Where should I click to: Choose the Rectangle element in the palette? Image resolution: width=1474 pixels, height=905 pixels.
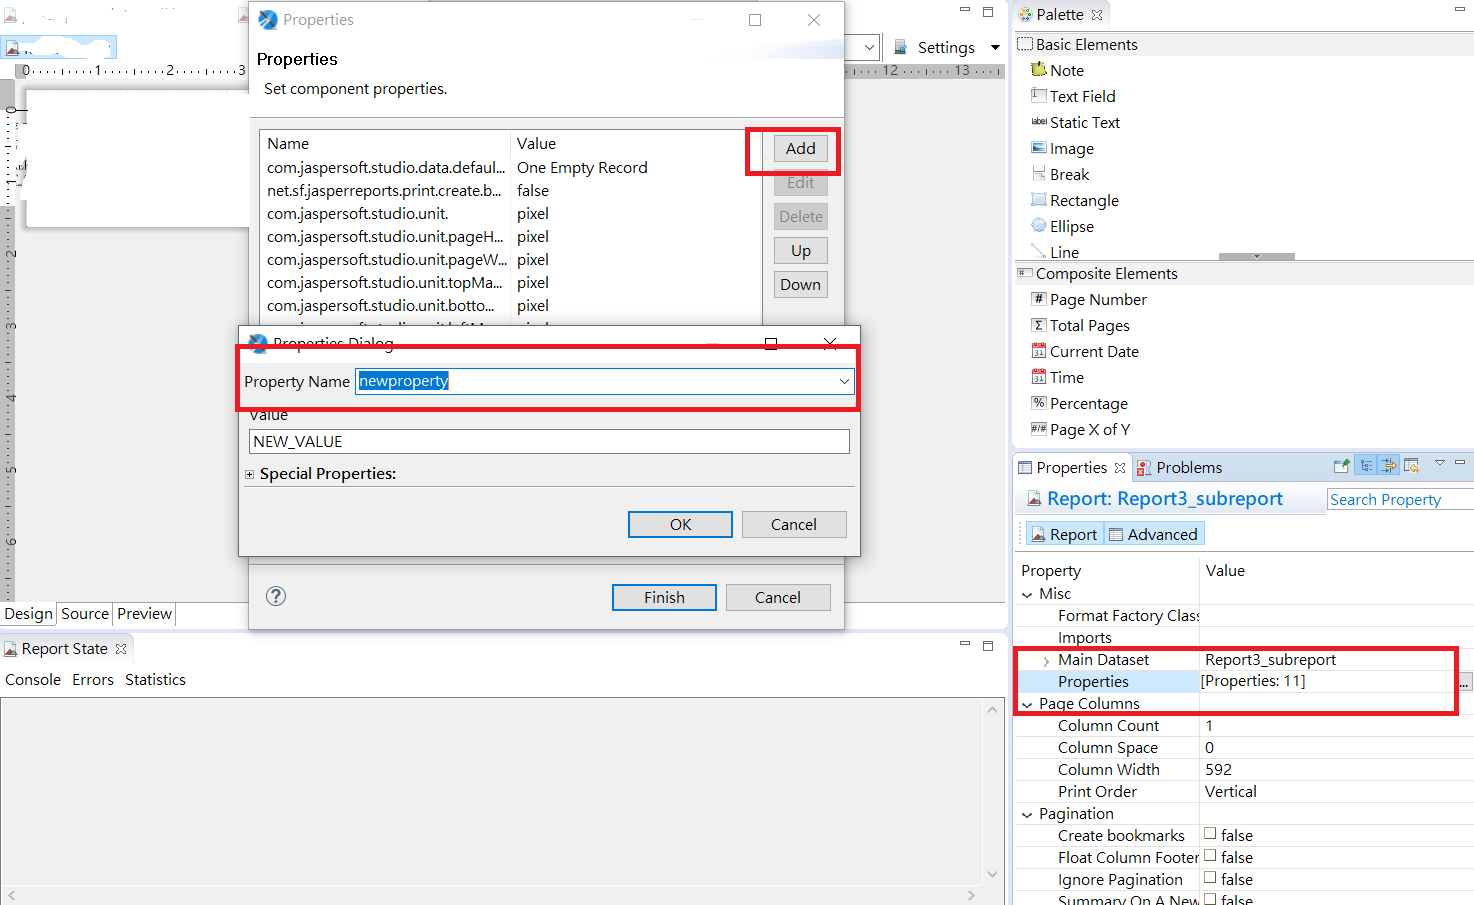click(1085, 200)
